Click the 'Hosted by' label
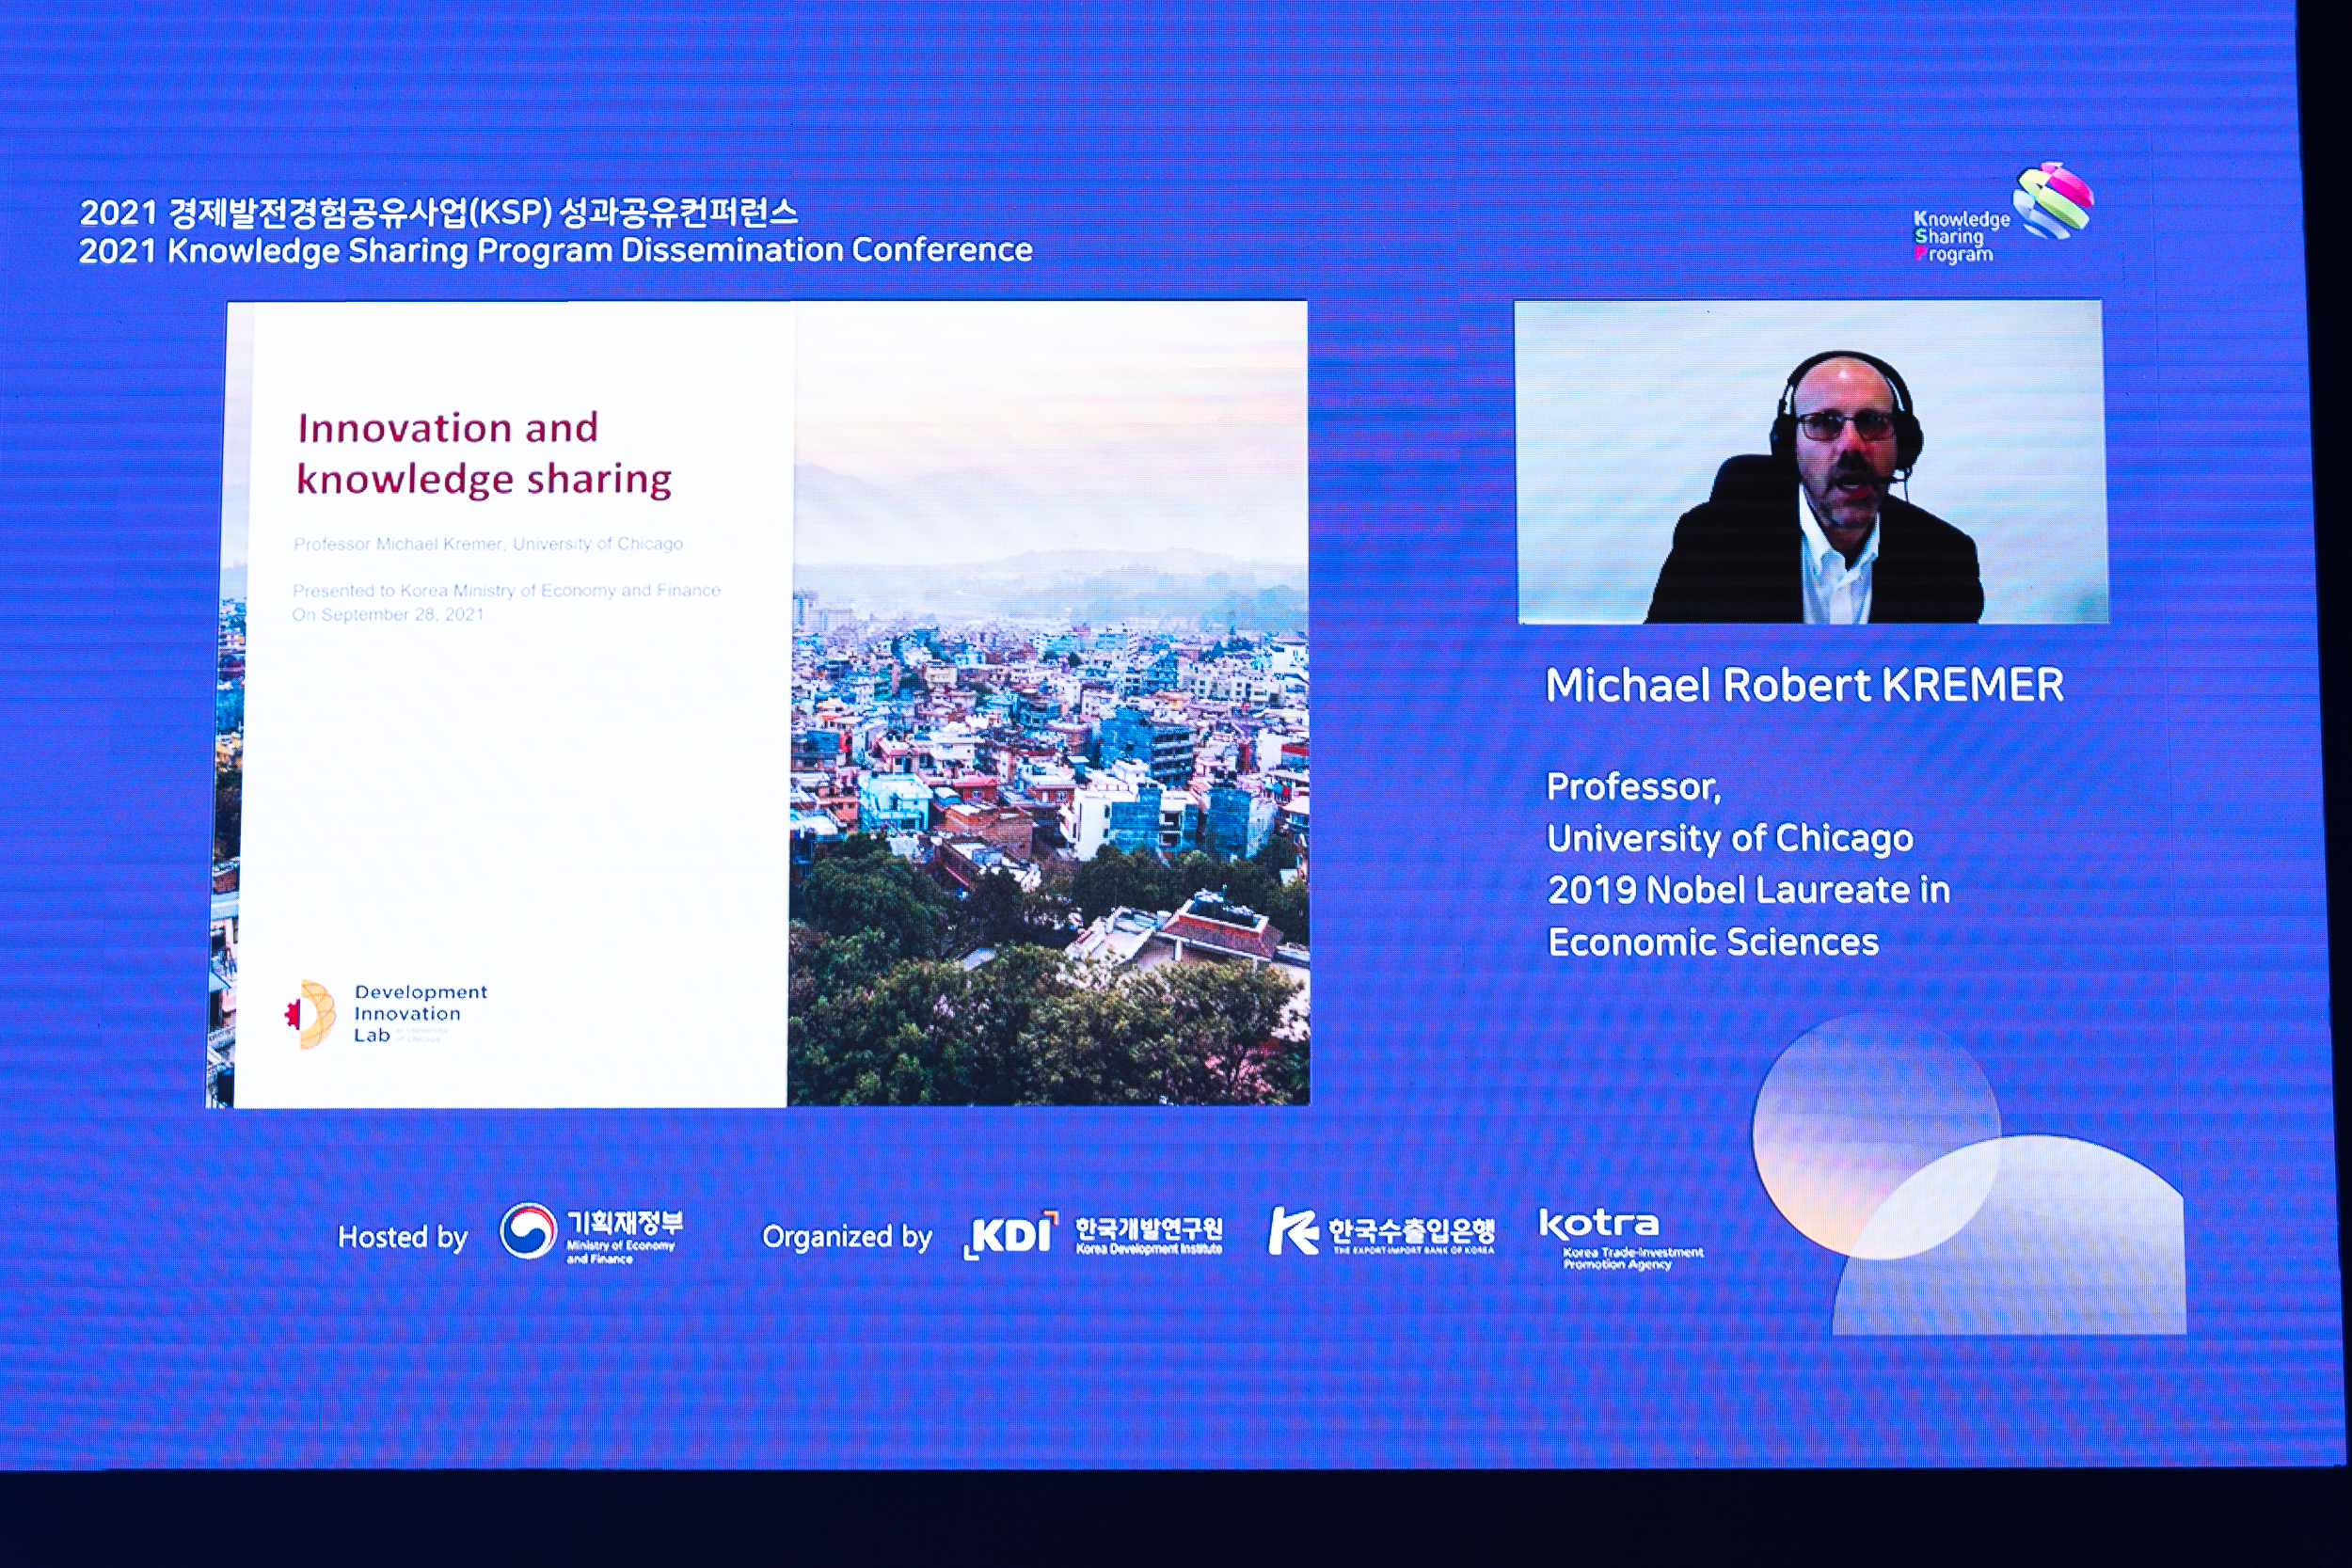 pyautogui.click(x=402, y=1238)
